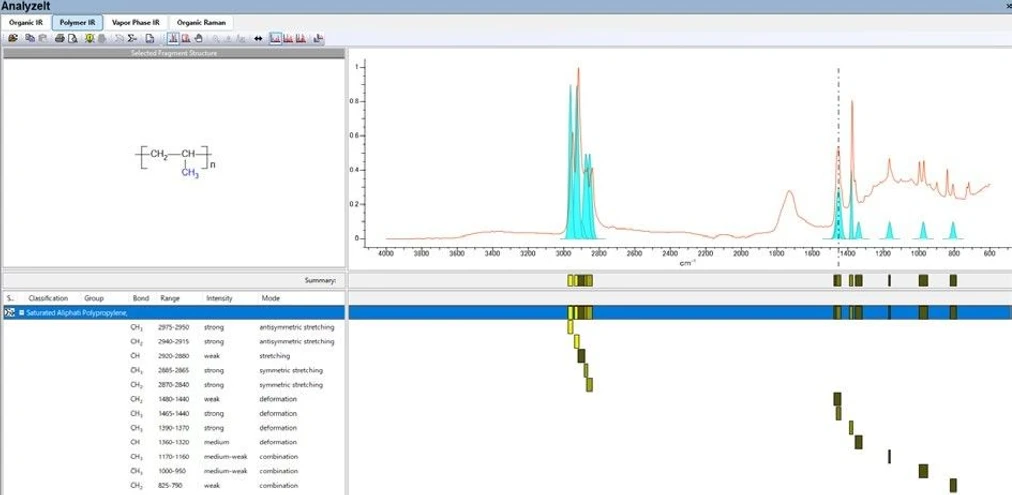Collapse the Saturated Aliphatic Polypropylene row
This screenshot has height=495, width=1012.
[9, 312]
